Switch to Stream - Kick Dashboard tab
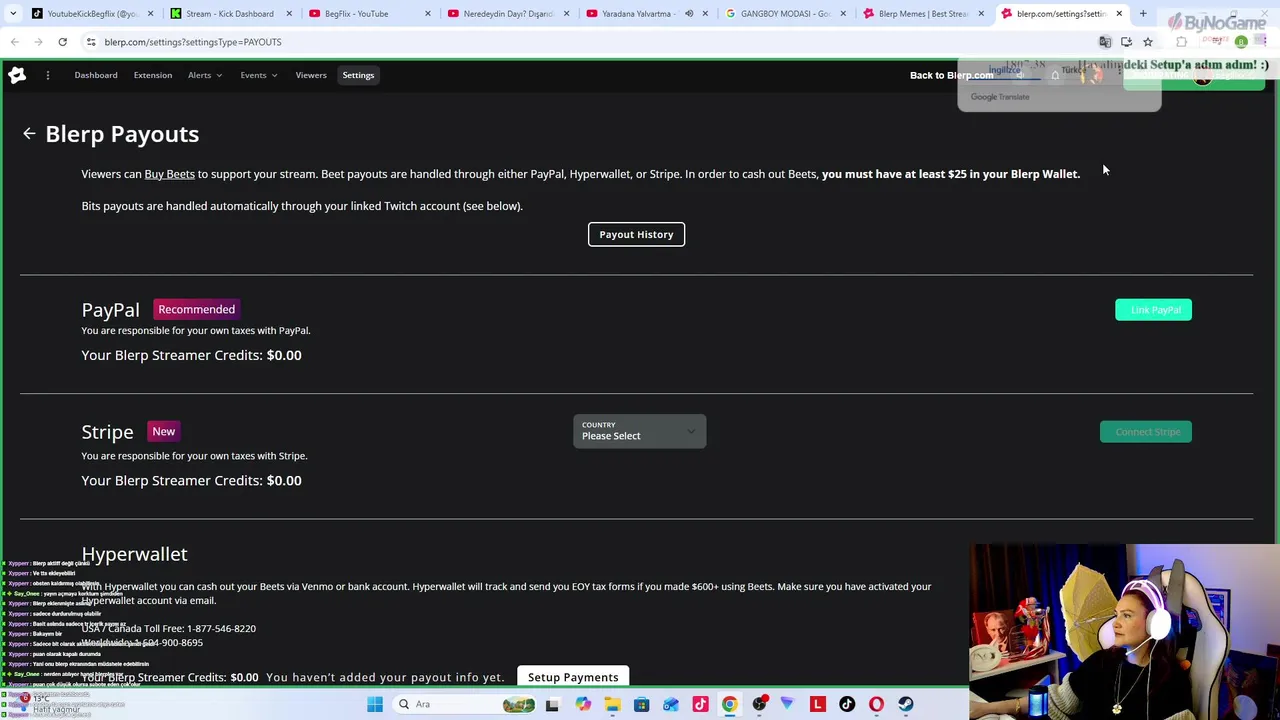 [229, 14]
